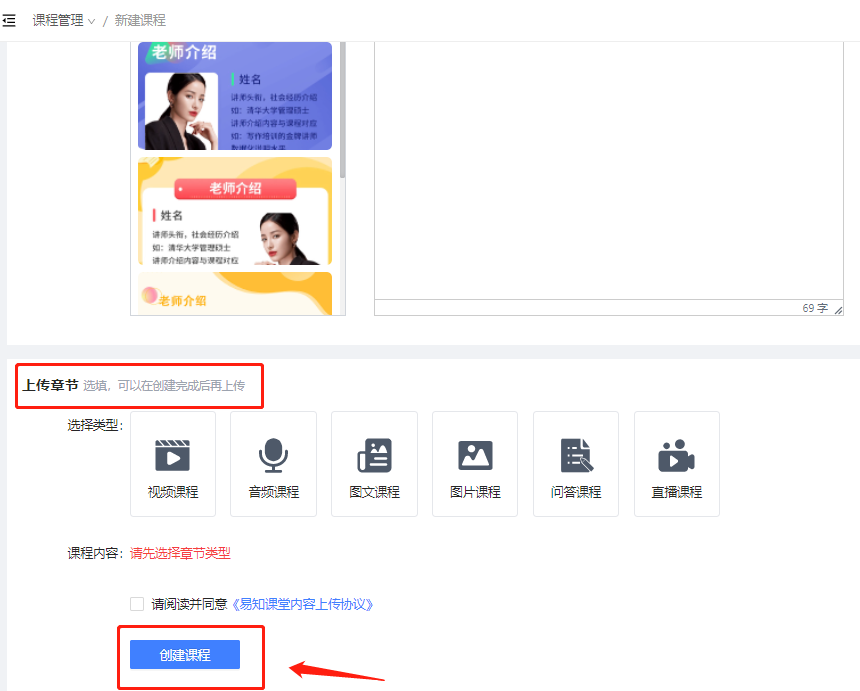Viewport: 860px width, 691px height.
Task: Click the 创建课程 button
Action: 185,655
